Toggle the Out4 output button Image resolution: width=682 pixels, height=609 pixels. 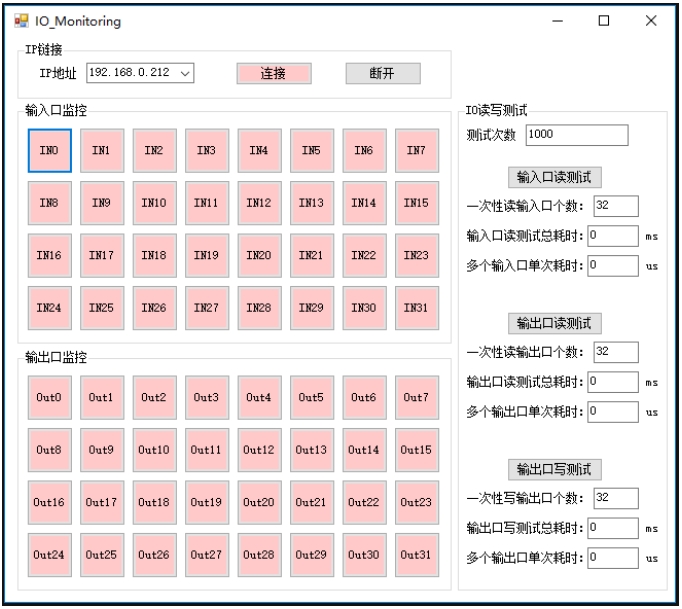tap(259, 398)
